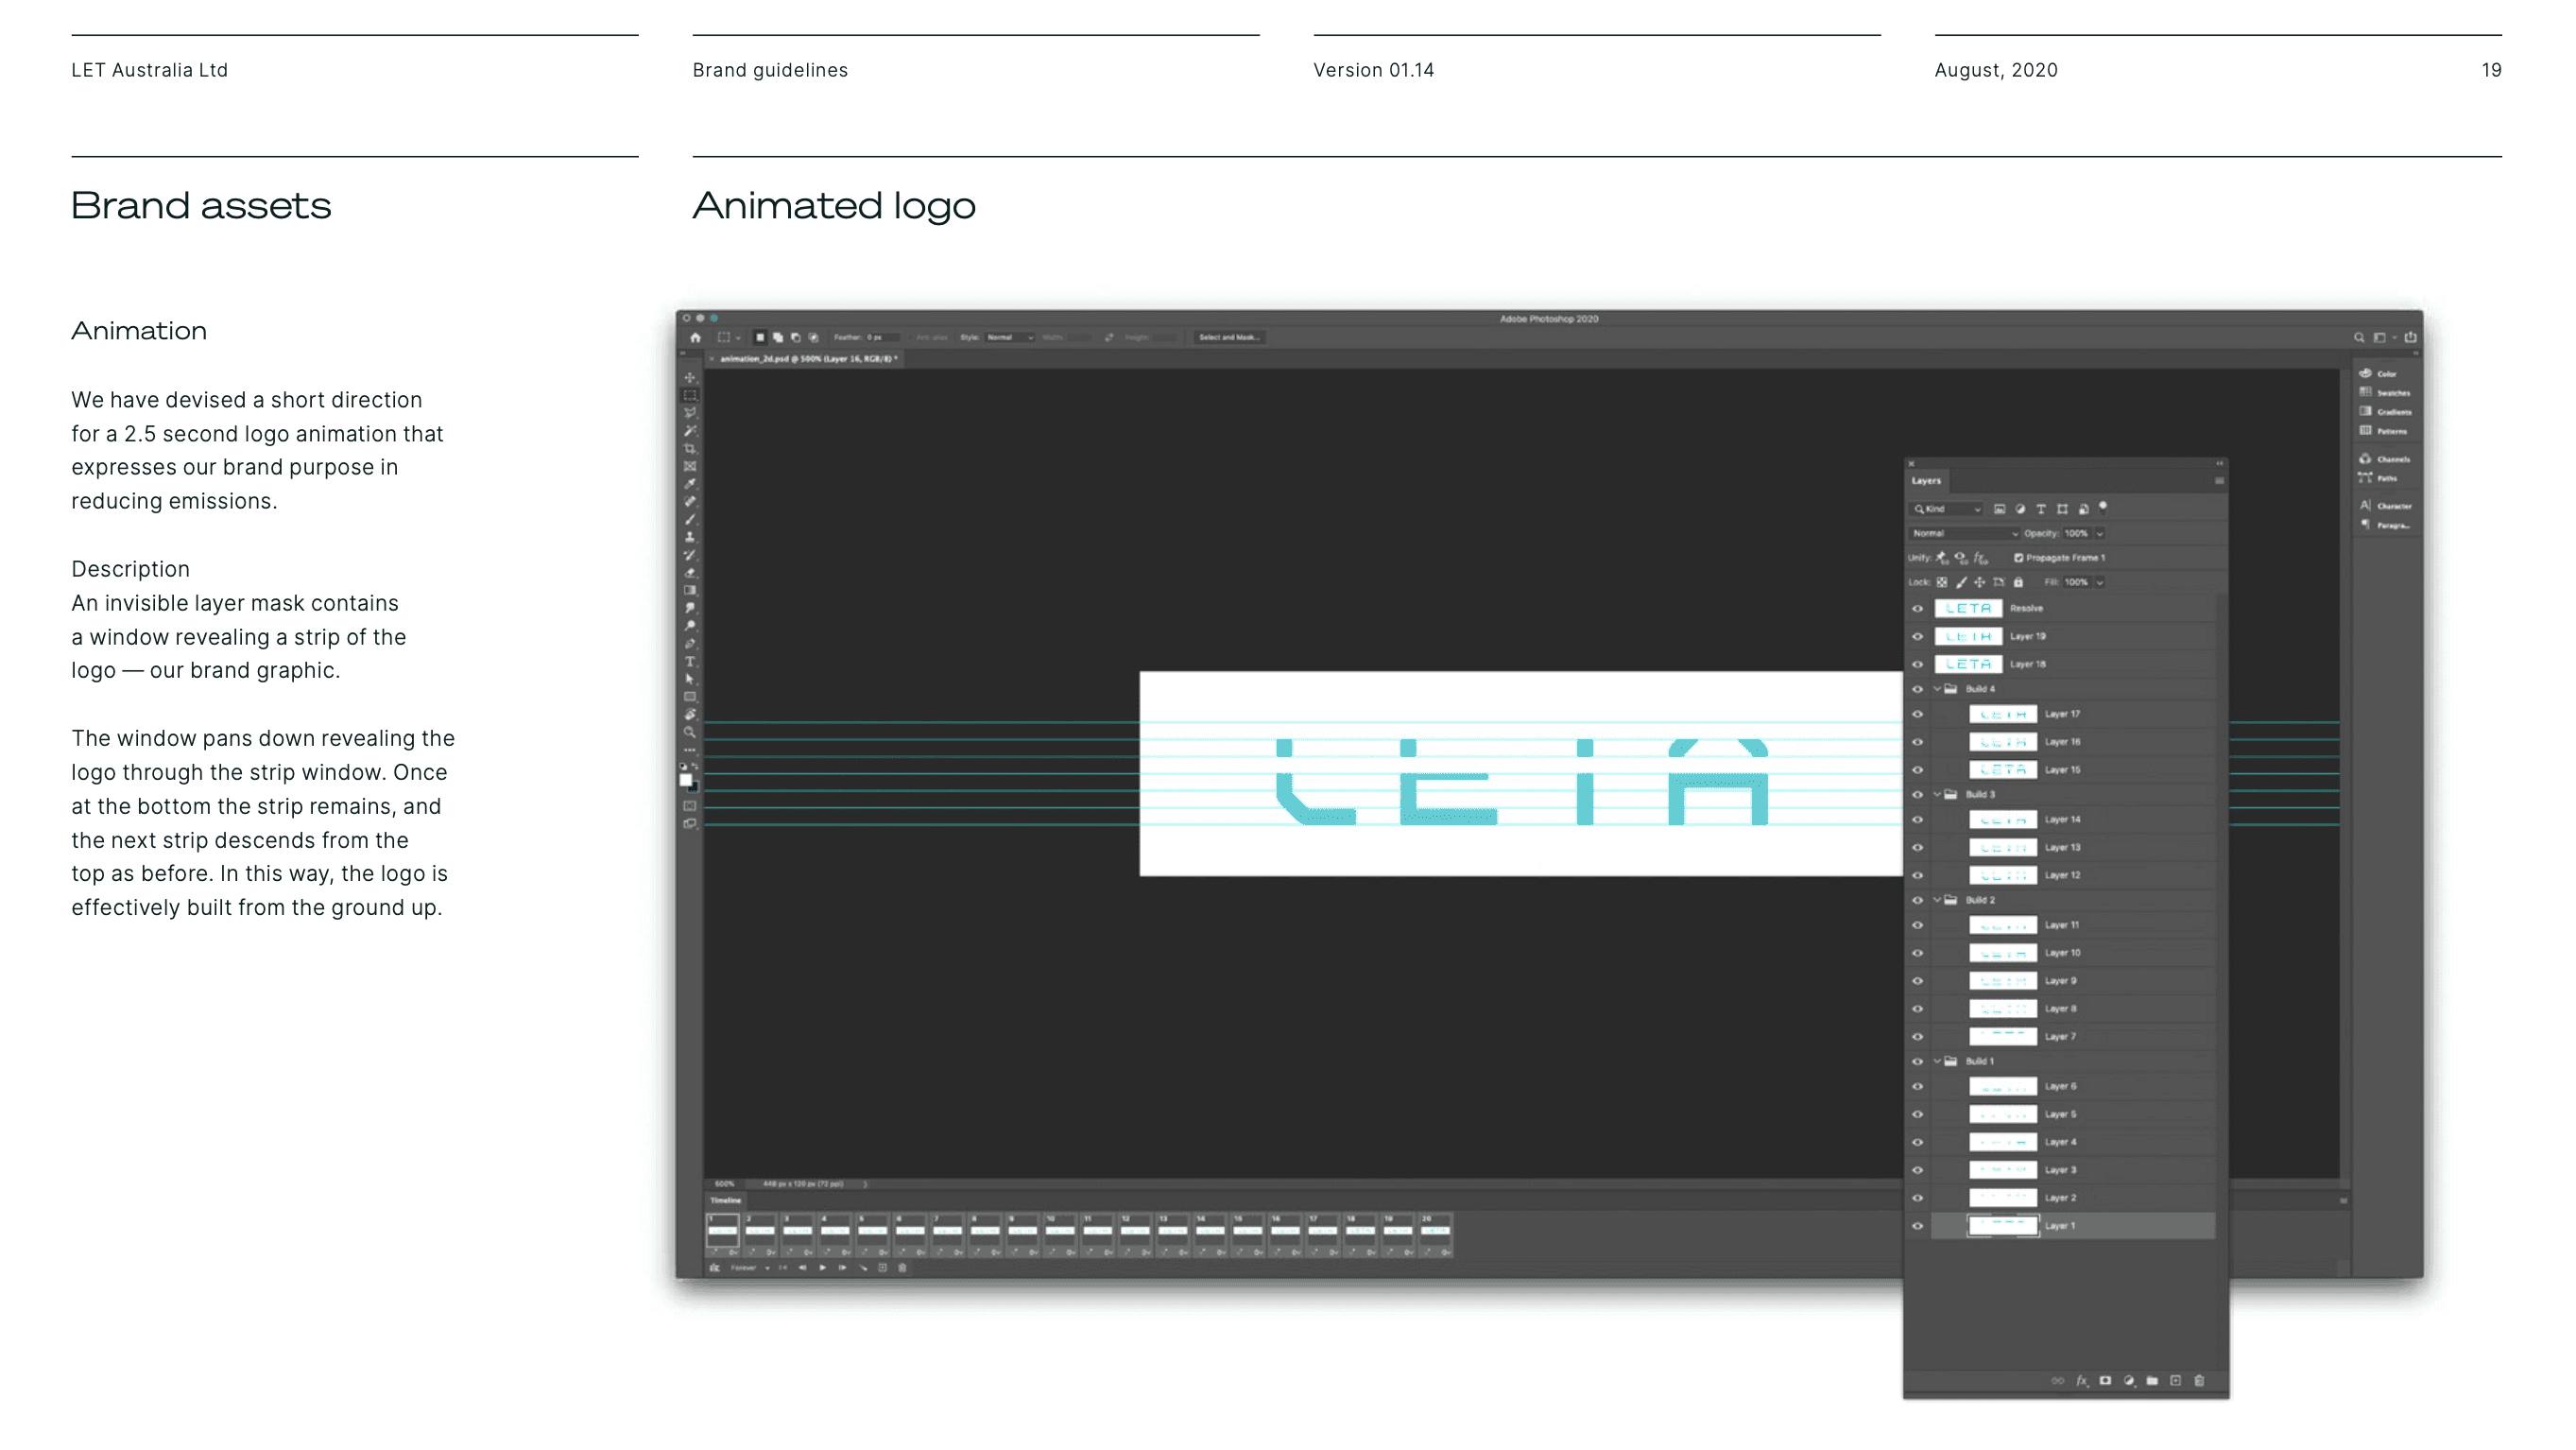Screen dimensions: 2576x1450
Task: Select the Zoom tool in toolbar
Action: 690,732
